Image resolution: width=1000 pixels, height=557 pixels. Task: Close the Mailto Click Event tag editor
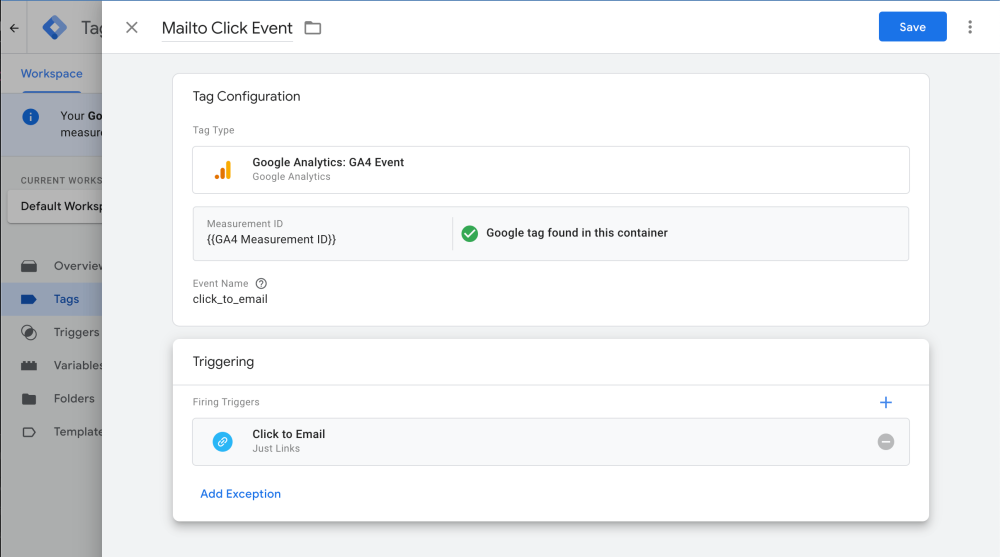(131, 27)
